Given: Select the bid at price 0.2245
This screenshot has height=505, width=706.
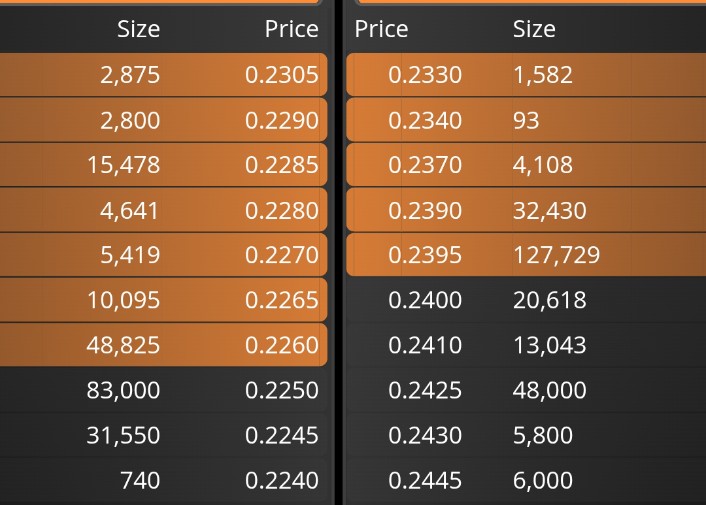Looking at the screenshot, I should 163,435.
